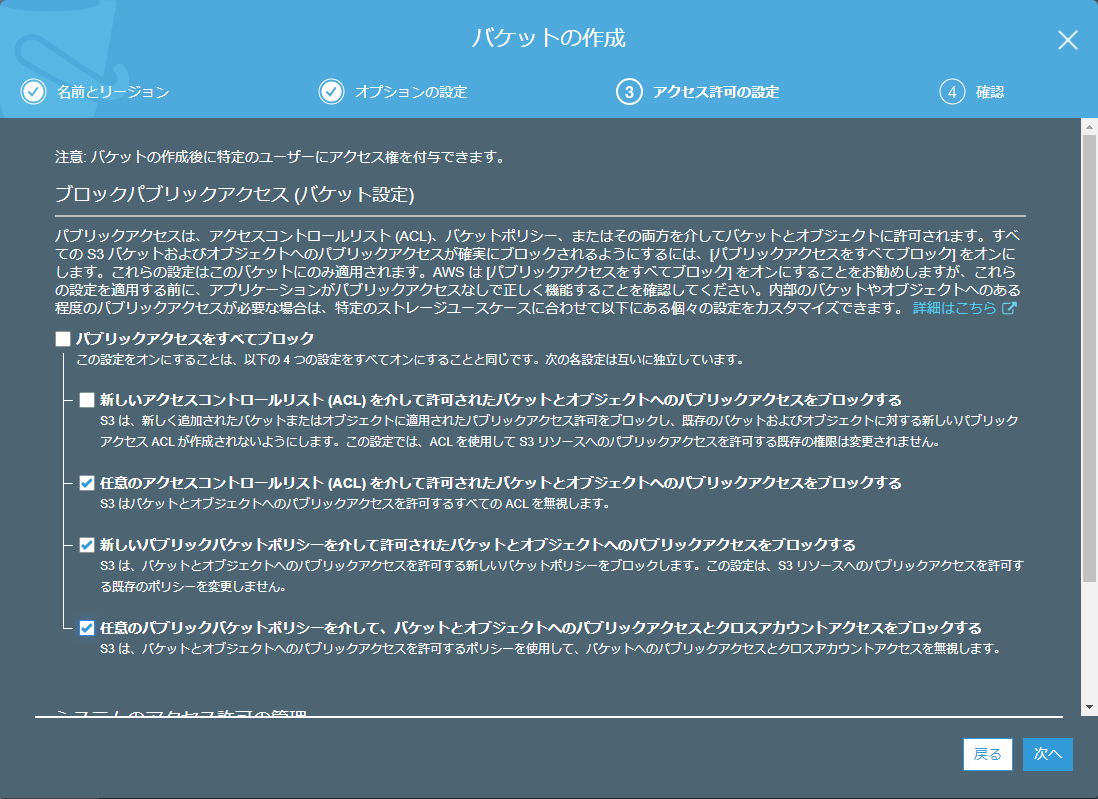Image resolution: width=1098 pixels, height=799 pixels.
Task: Click the step 4 circle icon
Action: [x=952, y=92]
